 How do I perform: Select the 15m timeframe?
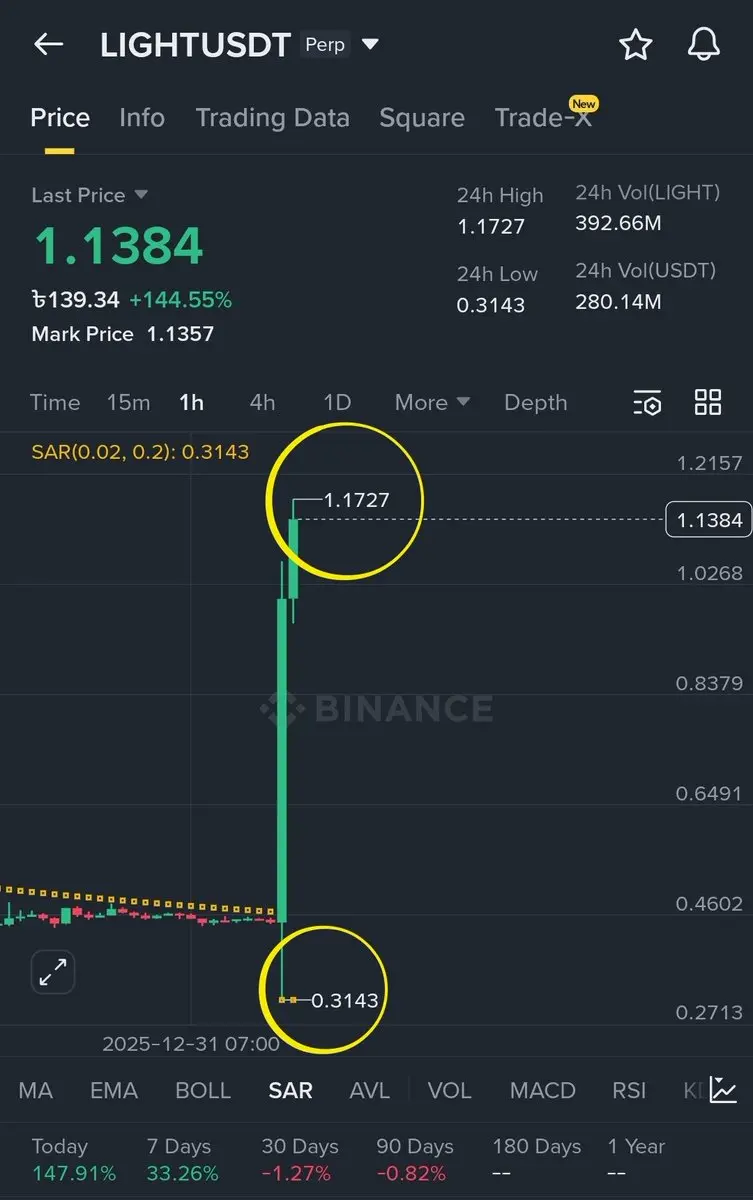(128, 402)
